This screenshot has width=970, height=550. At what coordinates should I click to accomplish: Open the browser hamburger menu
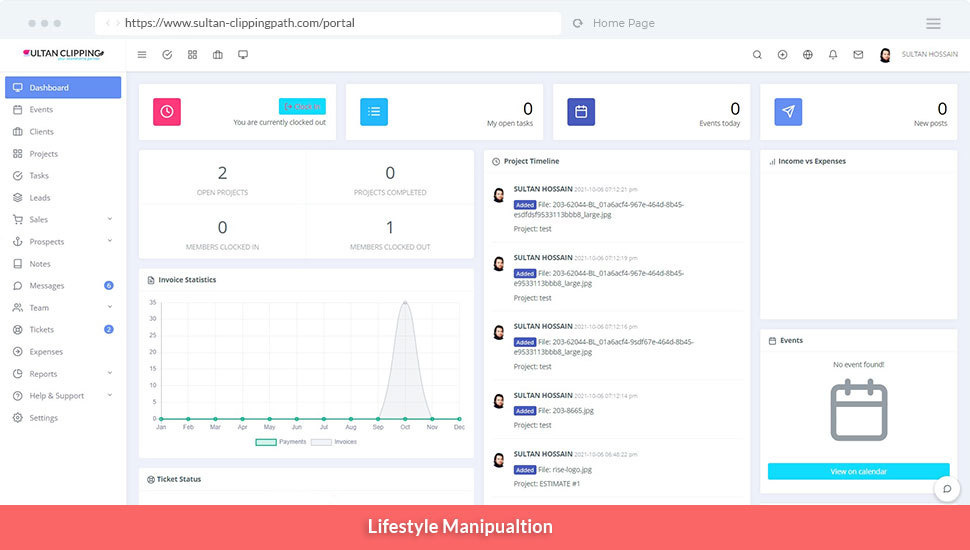933,24
